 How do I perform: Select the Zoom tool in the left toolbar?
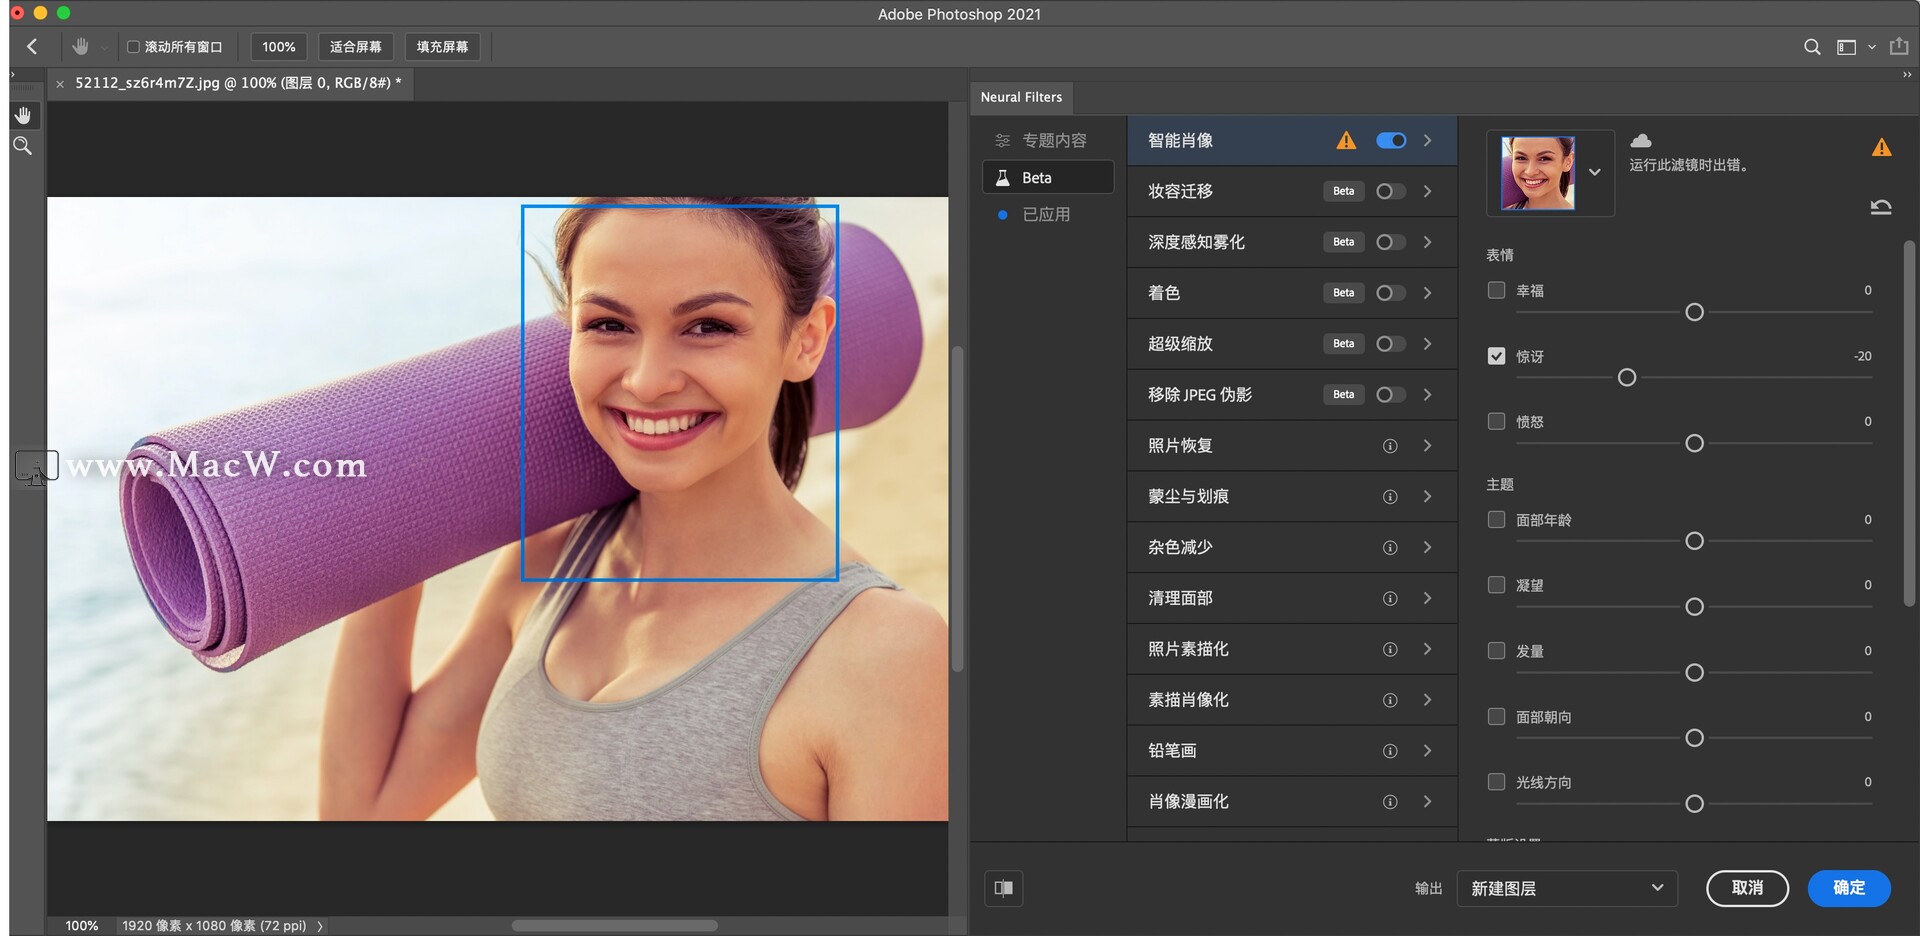tap(23, 146)
